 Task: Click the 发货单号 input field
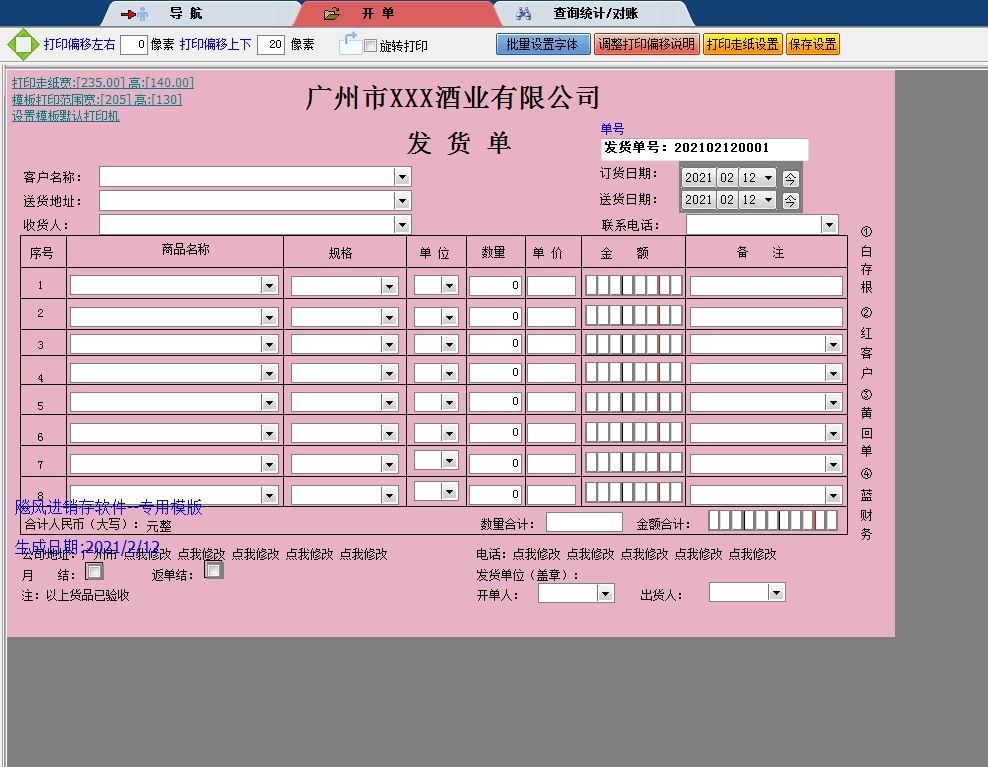coord(704,148)
